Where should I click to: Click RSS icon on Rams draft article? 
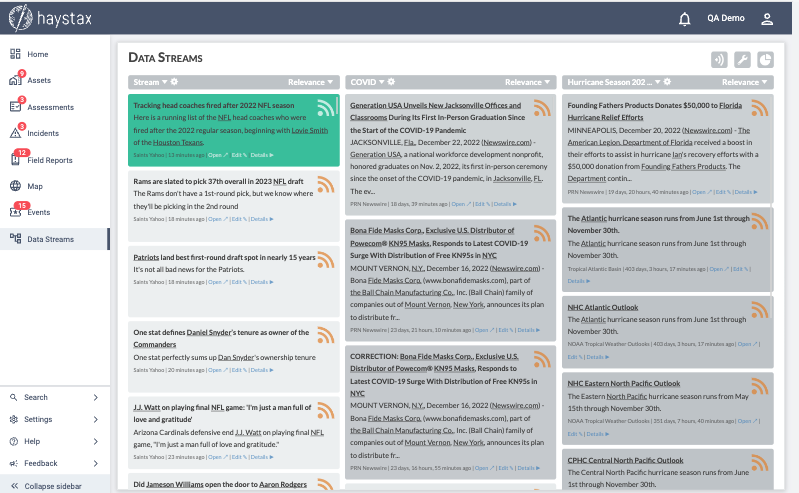(x=325, y=184)
